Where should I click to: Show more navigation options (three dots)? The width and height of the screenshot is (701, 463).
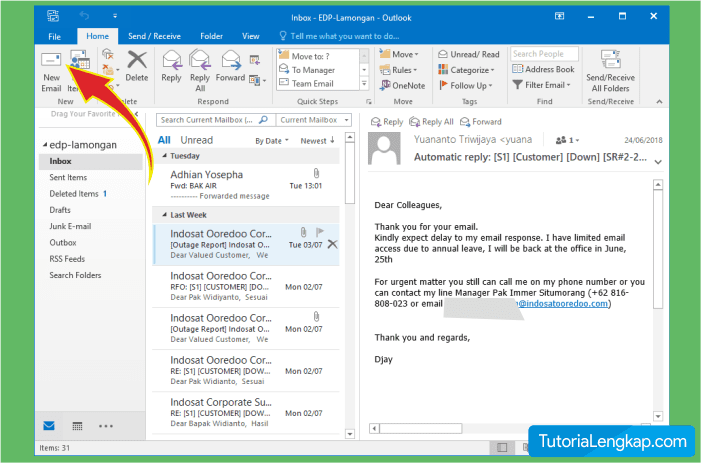coord(106,426)
